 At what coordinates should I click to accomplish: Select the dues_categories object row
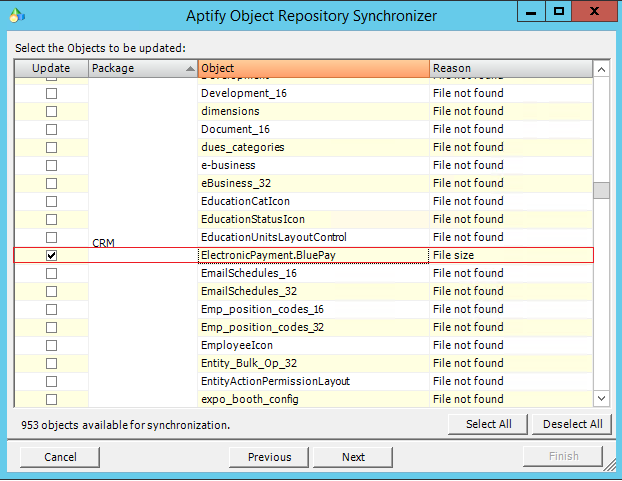coord(313,148)
